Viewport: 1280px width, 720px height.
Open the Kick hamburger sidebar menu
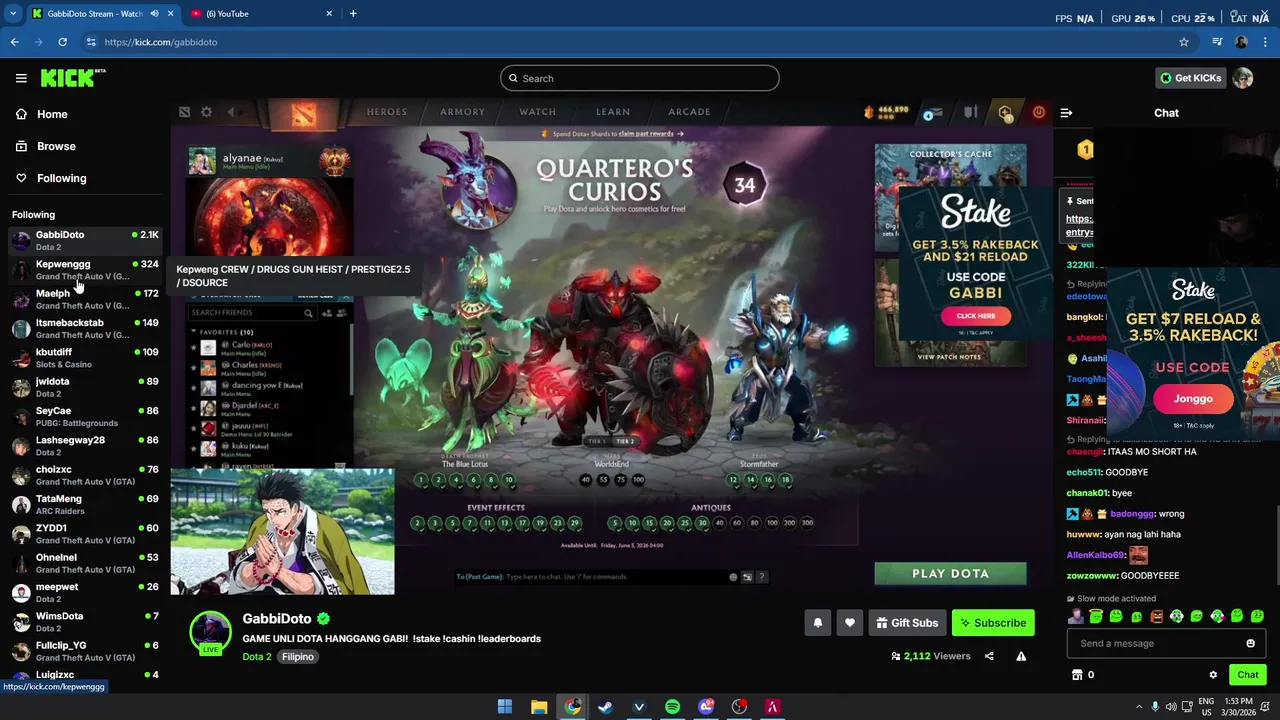pyautogui.click(x=21, y=78)
